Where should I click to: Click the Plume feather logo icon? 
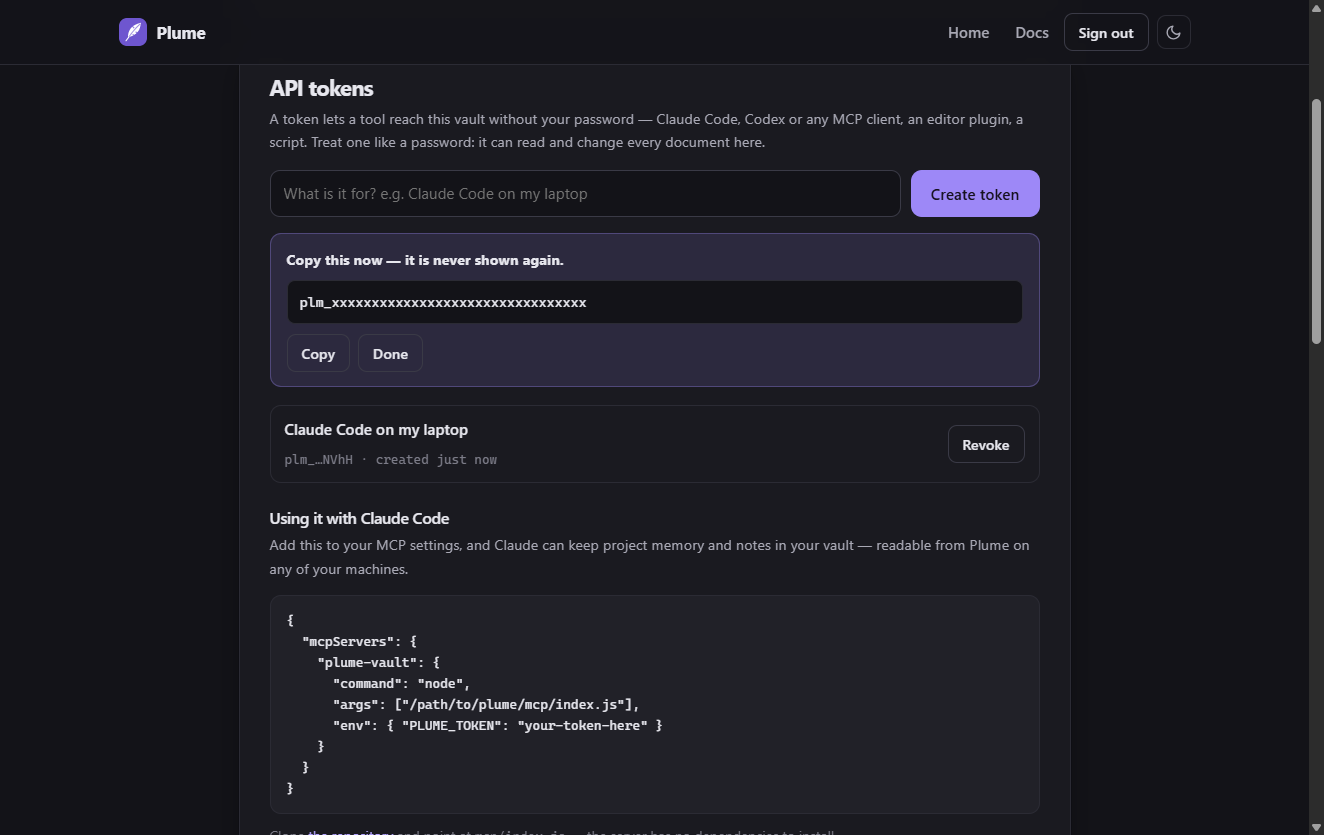[x=133, y=32]
